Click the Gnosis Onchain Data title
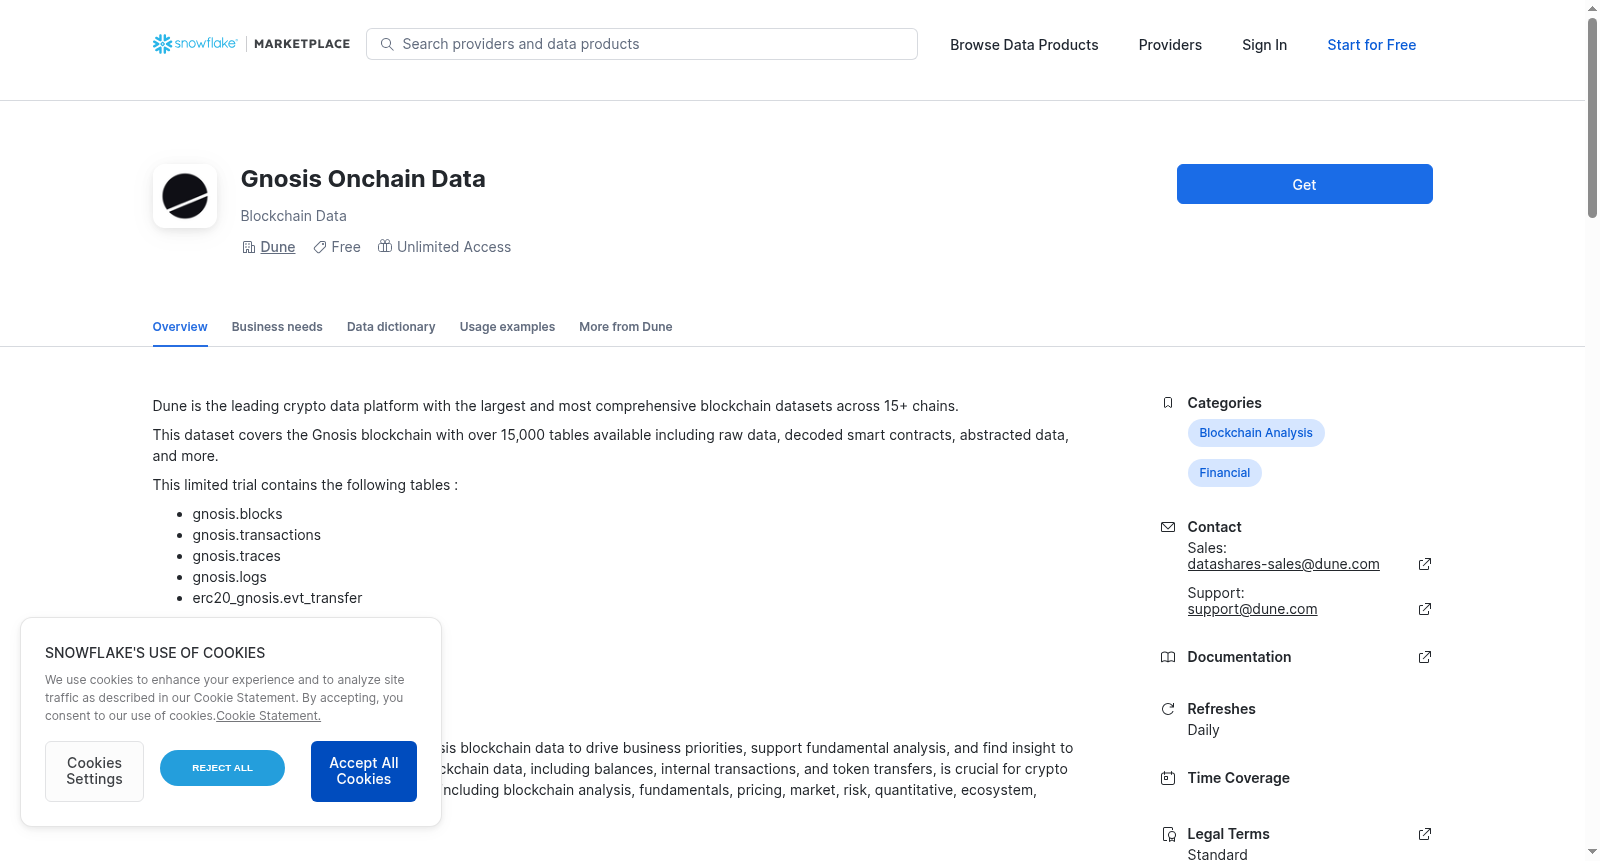Viewport: 1600px width, 861px height. pos(363,179)
